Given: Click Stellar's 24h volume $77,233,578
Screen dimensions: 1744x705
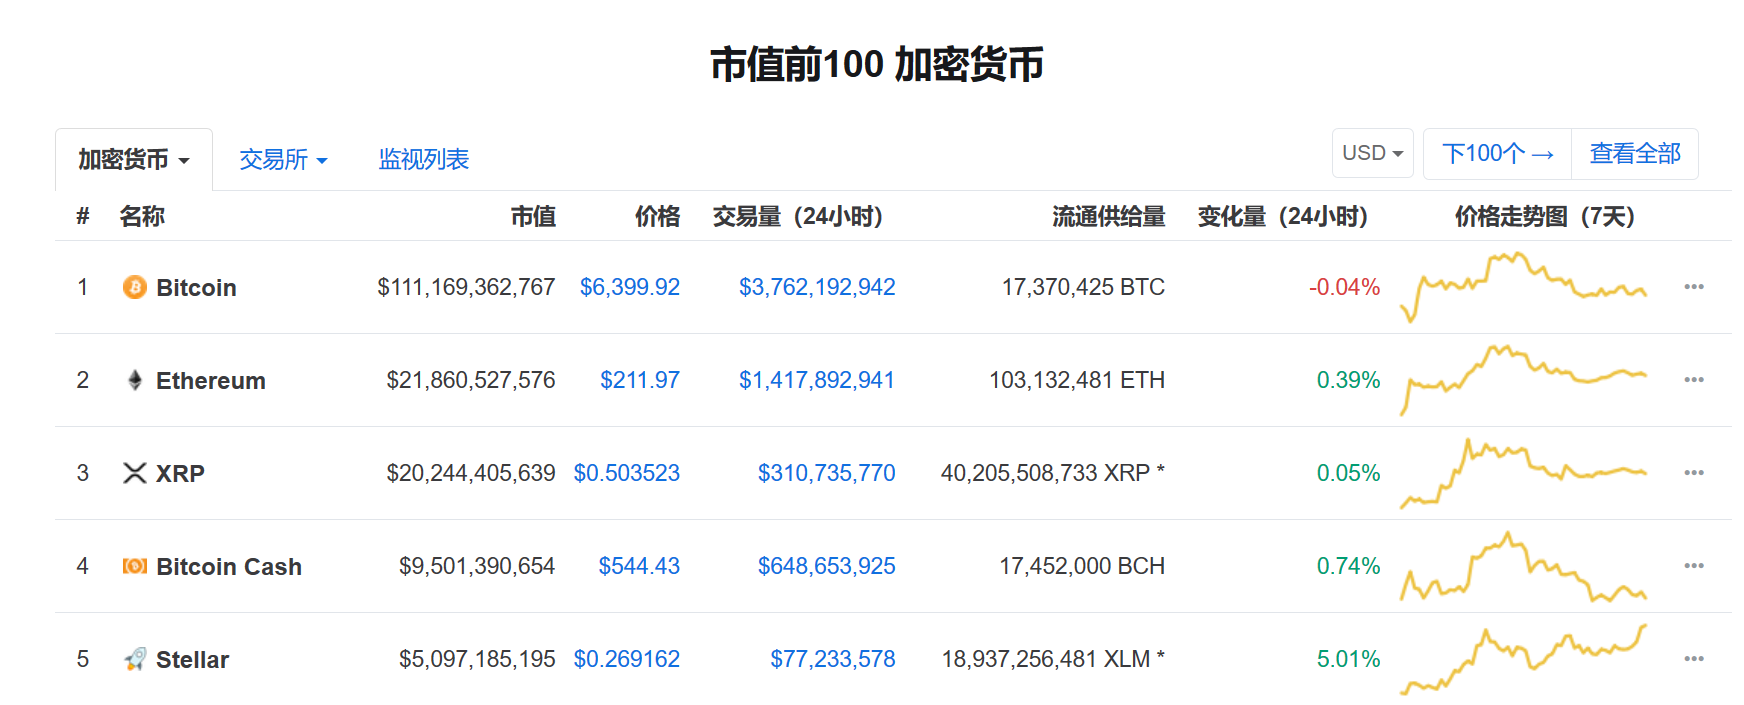Looking at the screenshot, I should 833,659.
